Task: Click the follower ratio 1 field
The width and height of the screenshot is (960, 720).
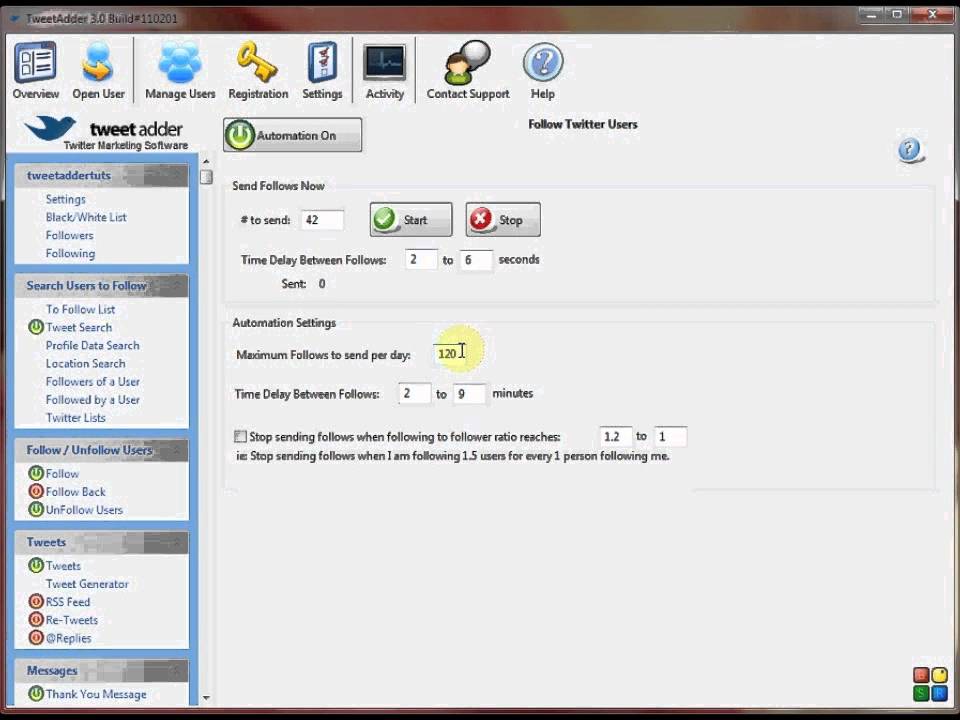Action: point(670,437)
